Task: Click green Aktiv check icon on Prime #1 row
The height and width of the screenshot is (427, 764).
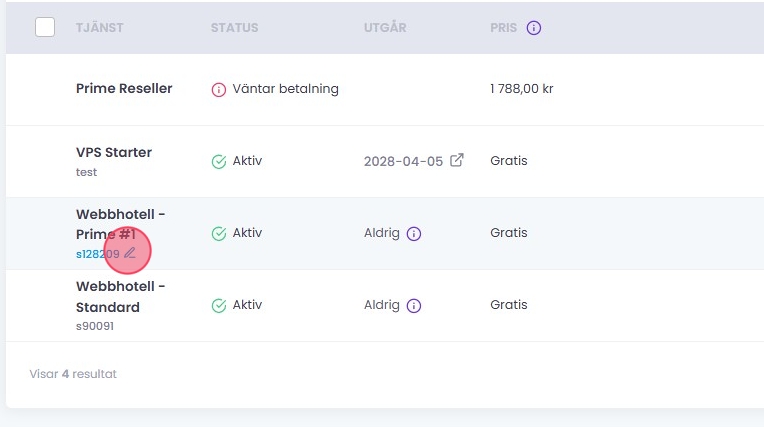Action: click(x=219, y=233)
